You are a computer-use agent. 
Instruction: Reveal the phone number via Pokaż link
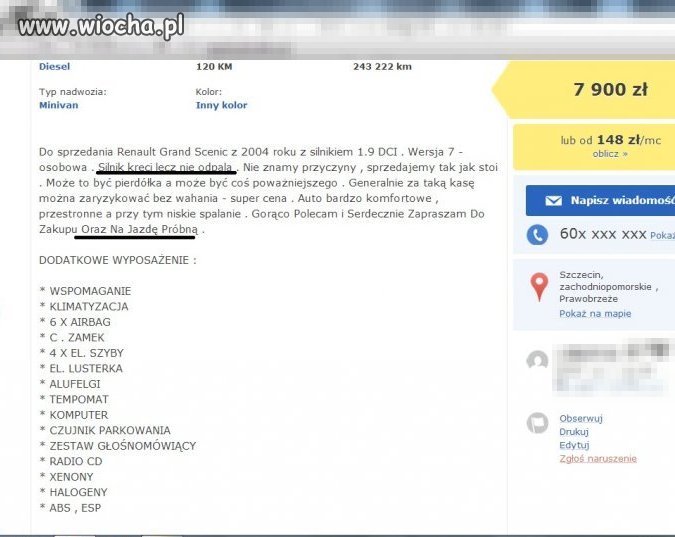[x=662, y=236]
